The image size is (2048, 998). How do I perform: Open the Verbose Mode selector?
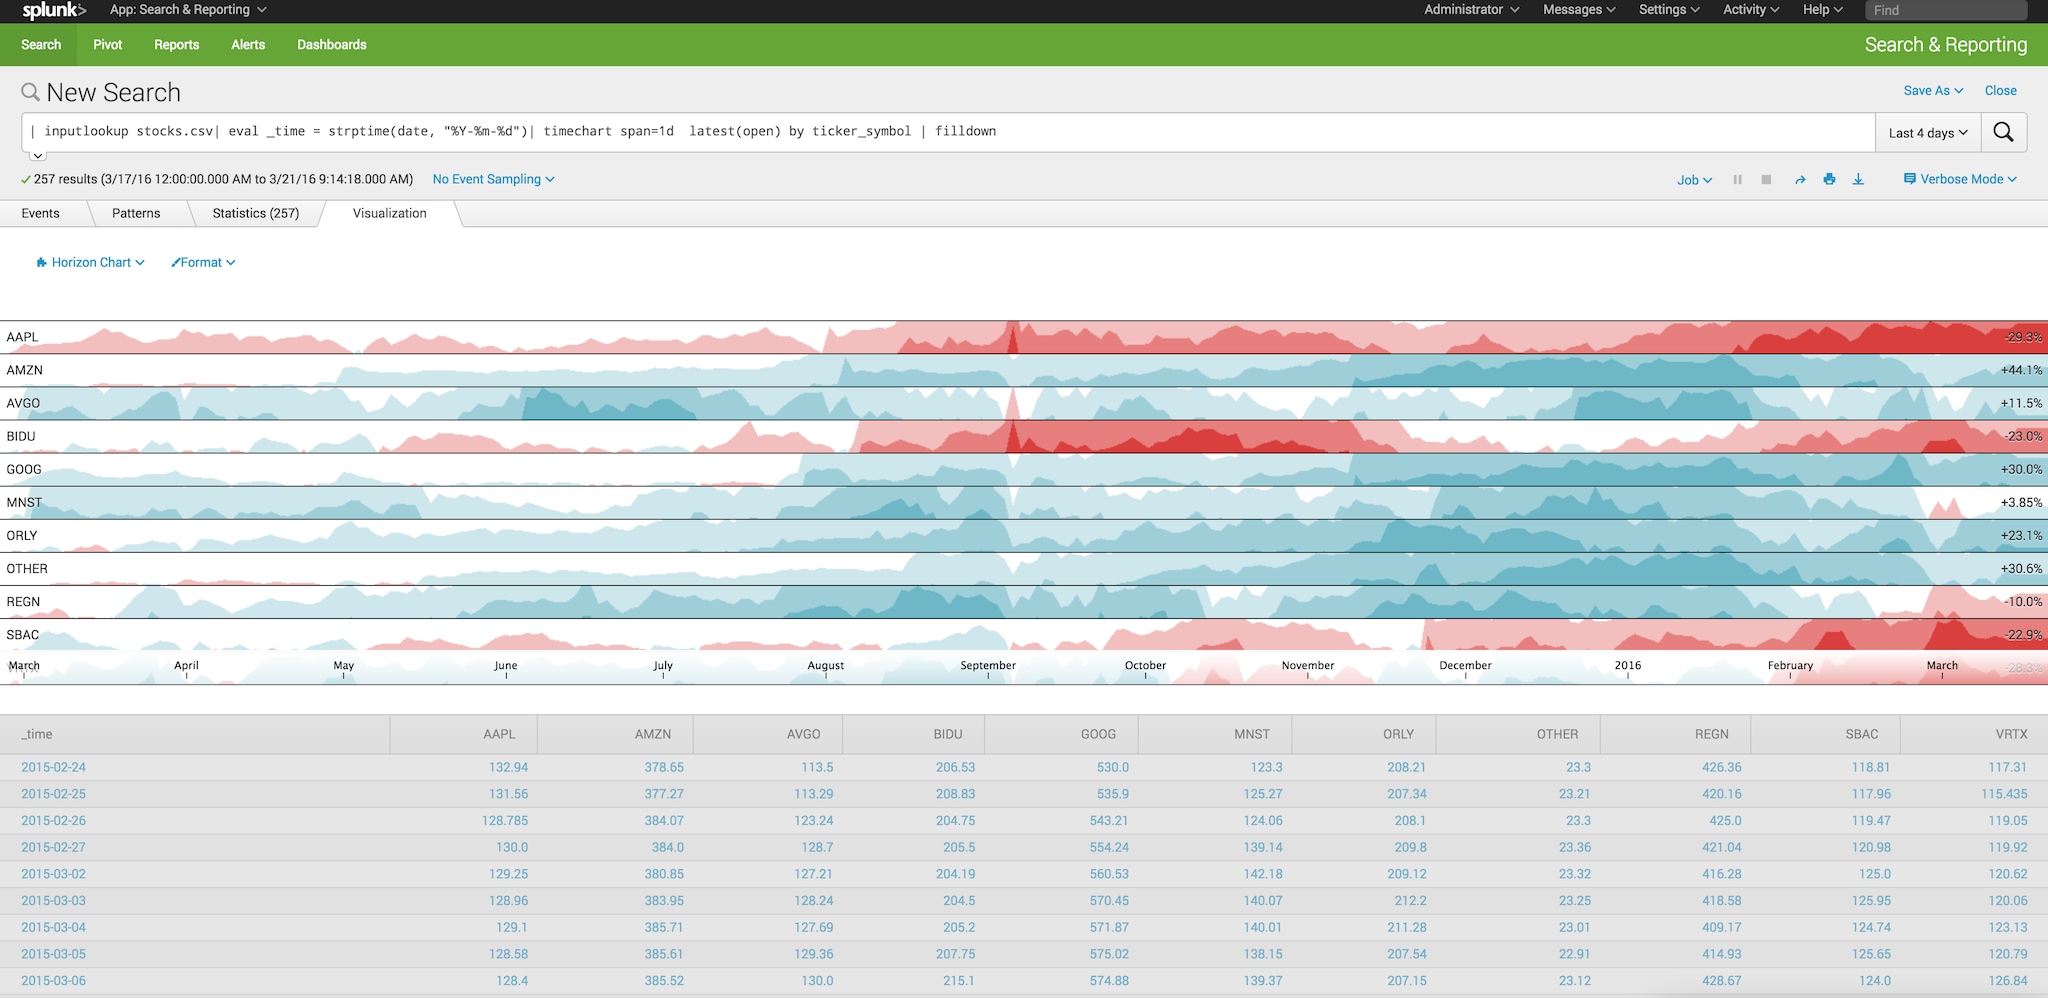pyautogui.click(x=1960, y=179)
